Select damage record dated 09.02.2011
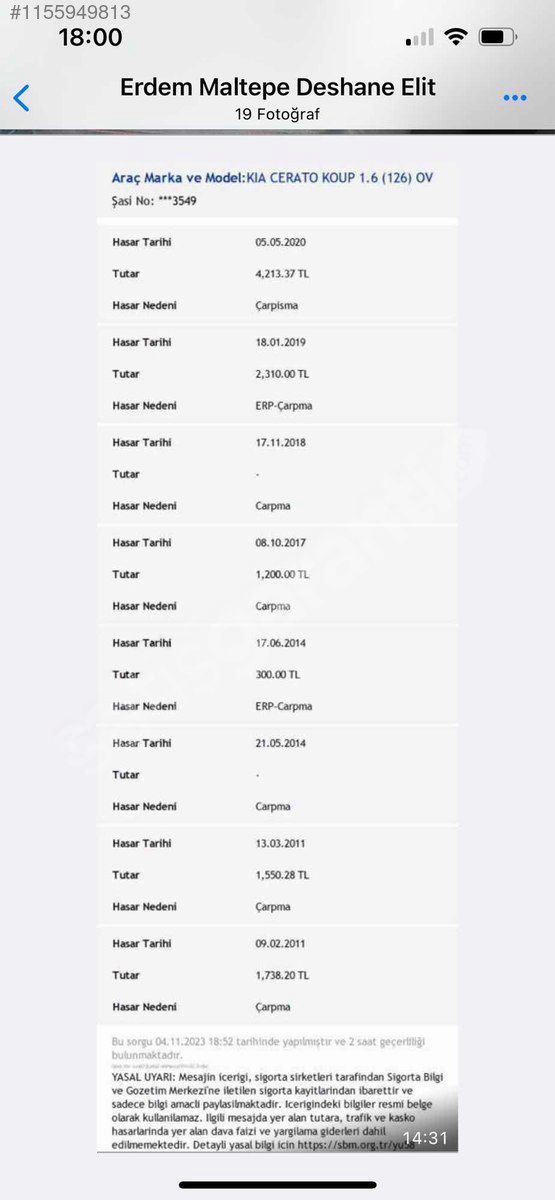Image resolution: width=555 pixels, height=1200 pixels. click(278, 975)
